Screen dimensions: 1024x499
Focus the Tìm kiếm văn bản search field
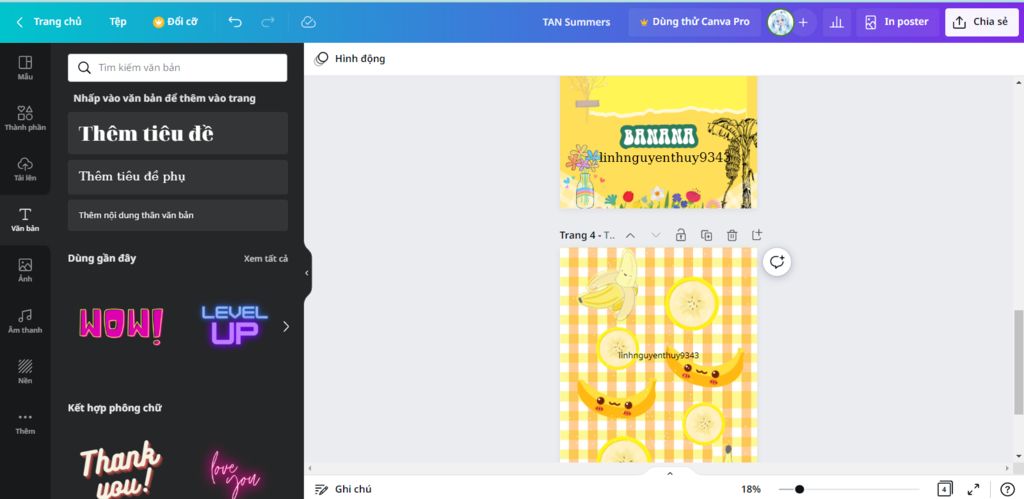click(178, 67)
